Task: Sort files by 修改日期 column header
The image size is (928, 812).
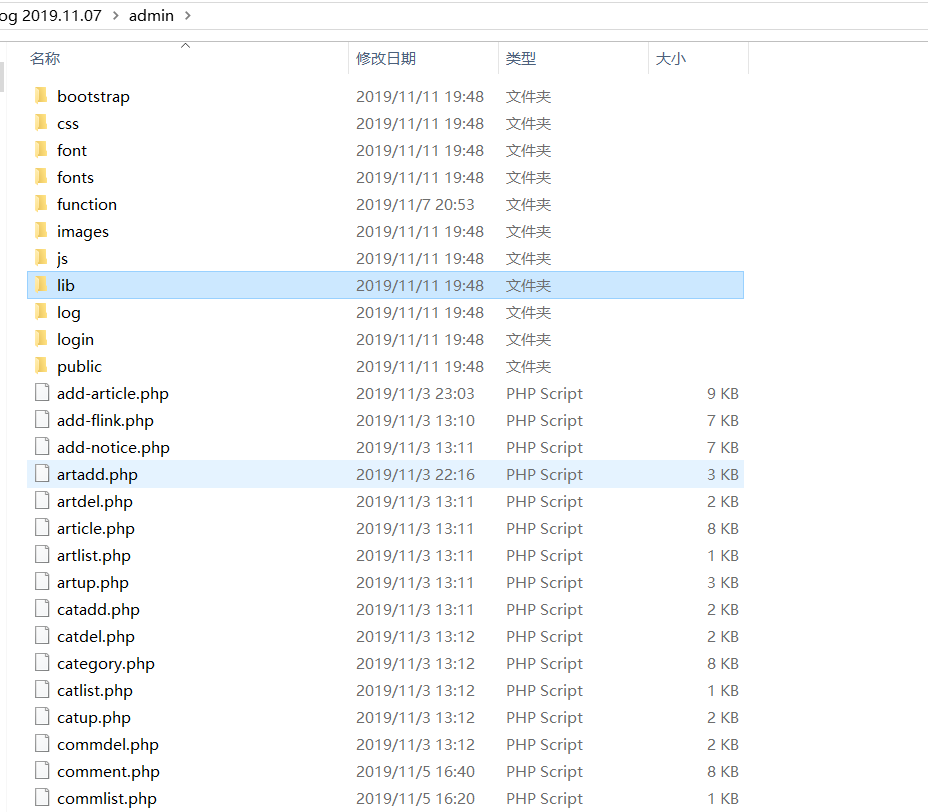Action: coord(386,59)
